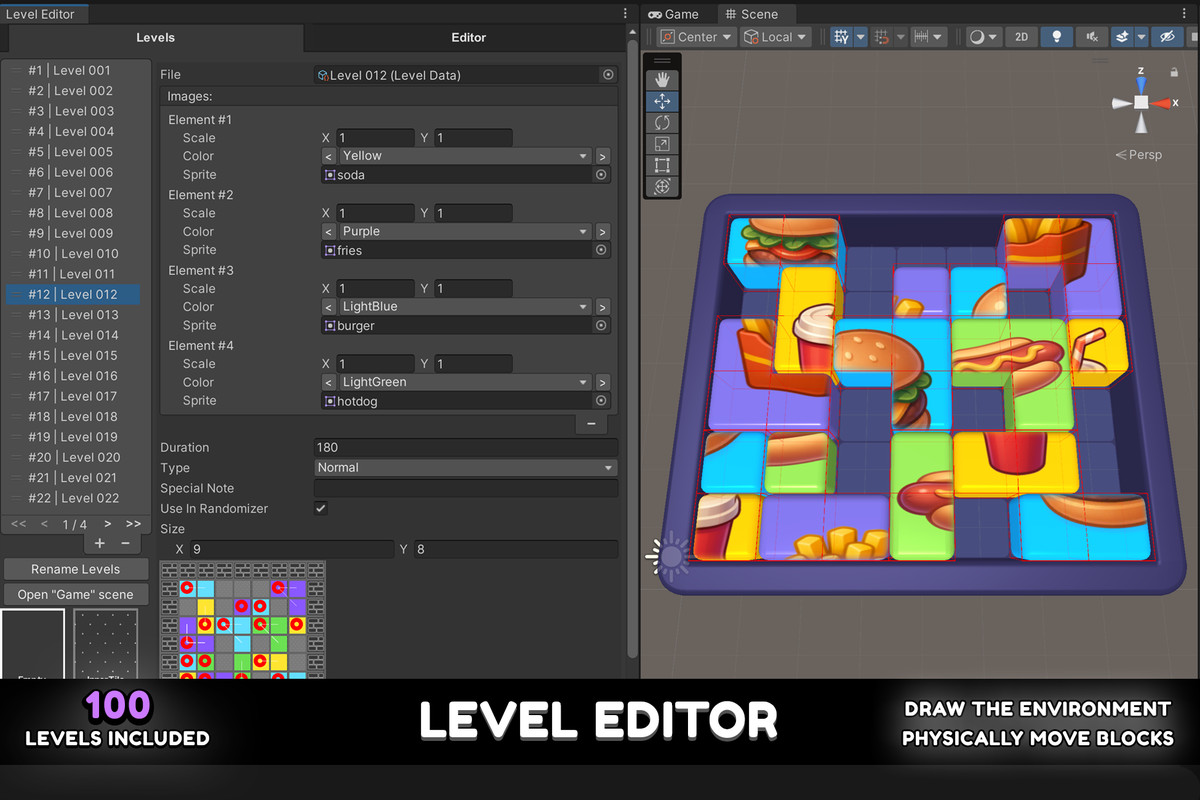Click Open "Game" scene button
1200x800 pixels.
(75, 594)
